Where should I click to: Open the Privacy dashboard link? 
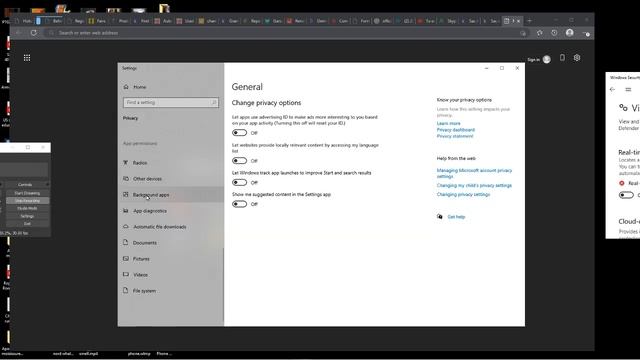tap(456, 130)
